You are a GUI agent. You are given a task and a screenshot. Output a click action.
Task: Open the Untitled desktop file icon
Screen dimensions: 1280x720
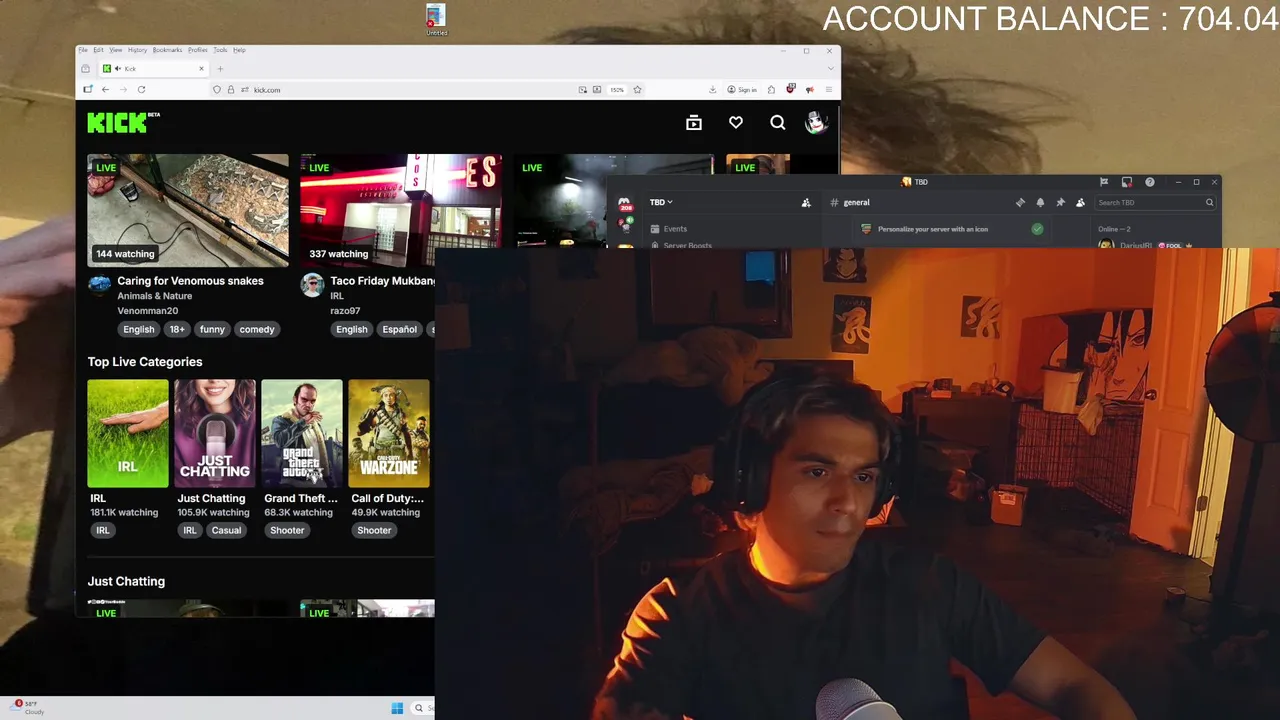pyautogui.click(x=436, y=20)
